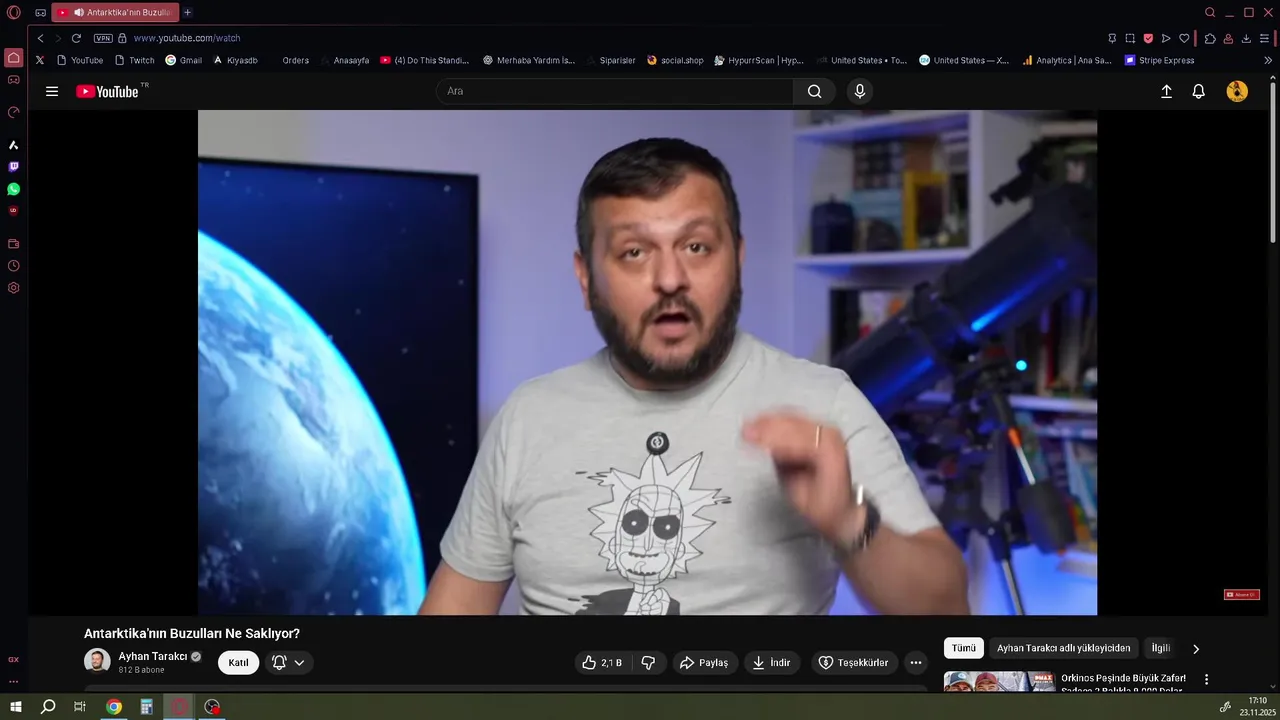Image resolution: width=1280 pixels, height=720 pixels.
Task: Click the address bar URL
Action: click(x=187, y=38)
